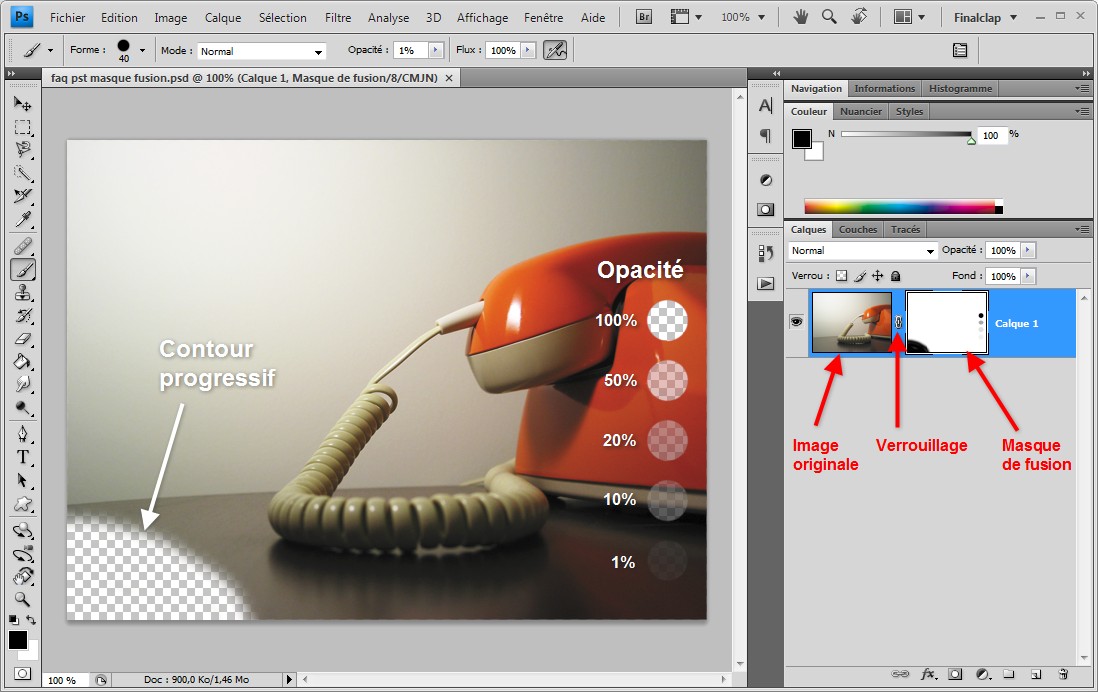Select the Path Selection arrow tool
This screenshot has width=1098, height=692.
point(22,480)
